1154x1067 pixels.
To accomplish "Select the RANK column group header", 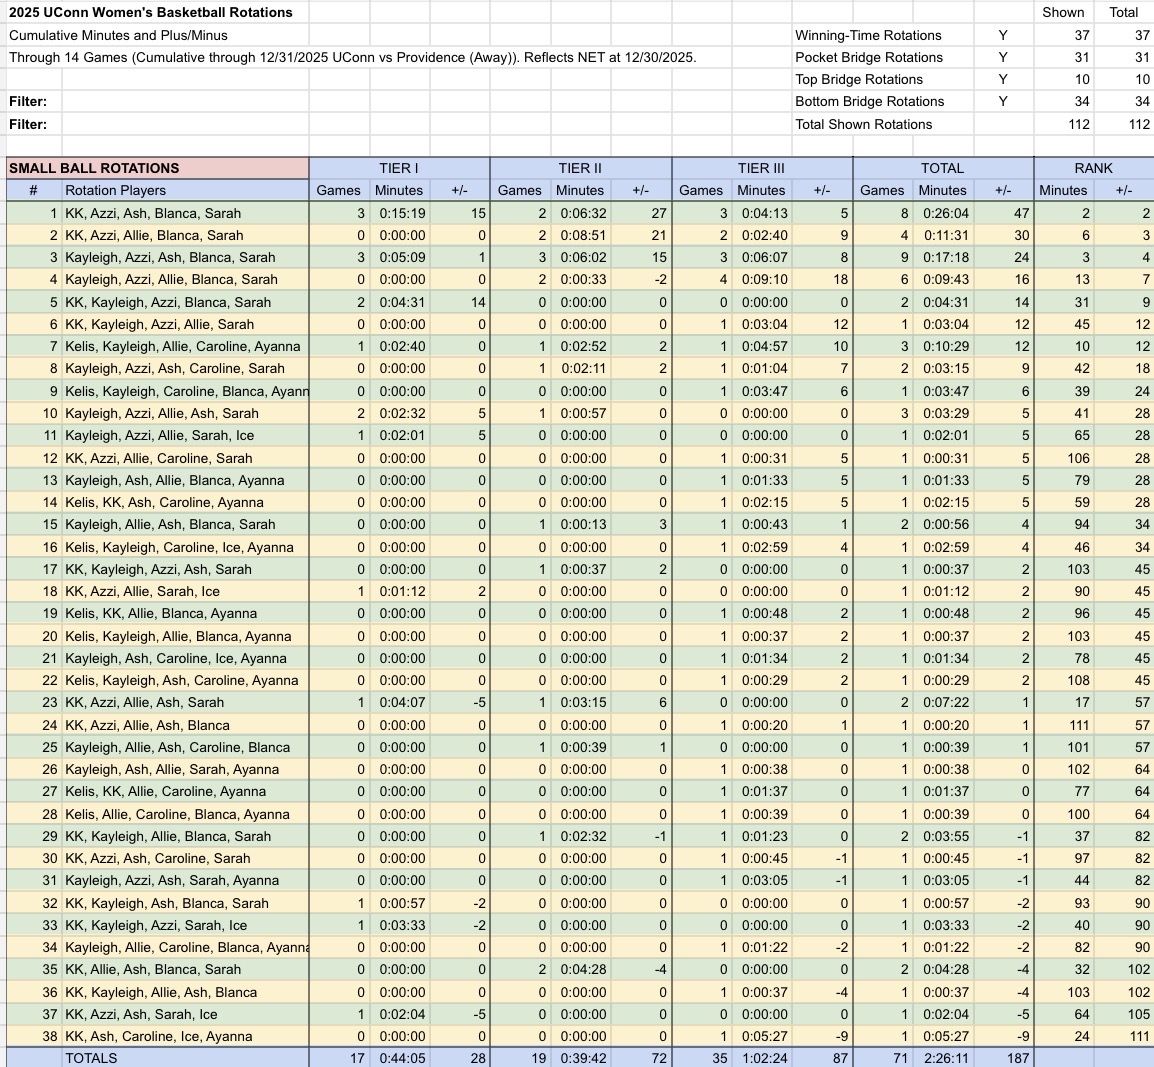I will tap(1093, 168).
